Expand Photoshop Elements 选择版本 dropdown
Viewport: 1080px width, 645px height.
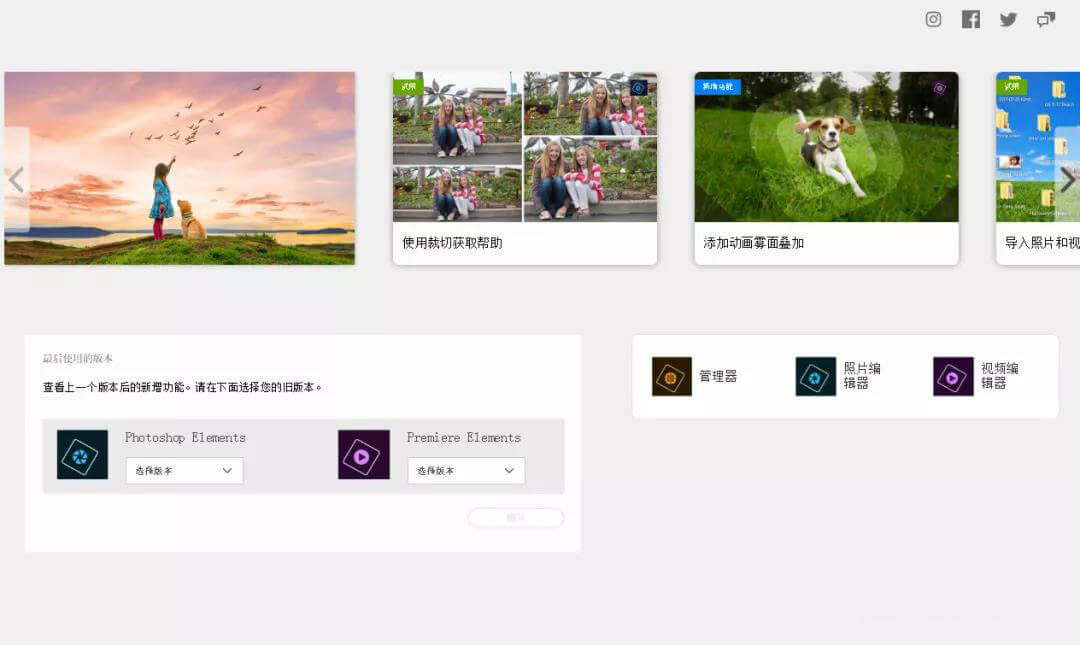click(x=184, y=471)
